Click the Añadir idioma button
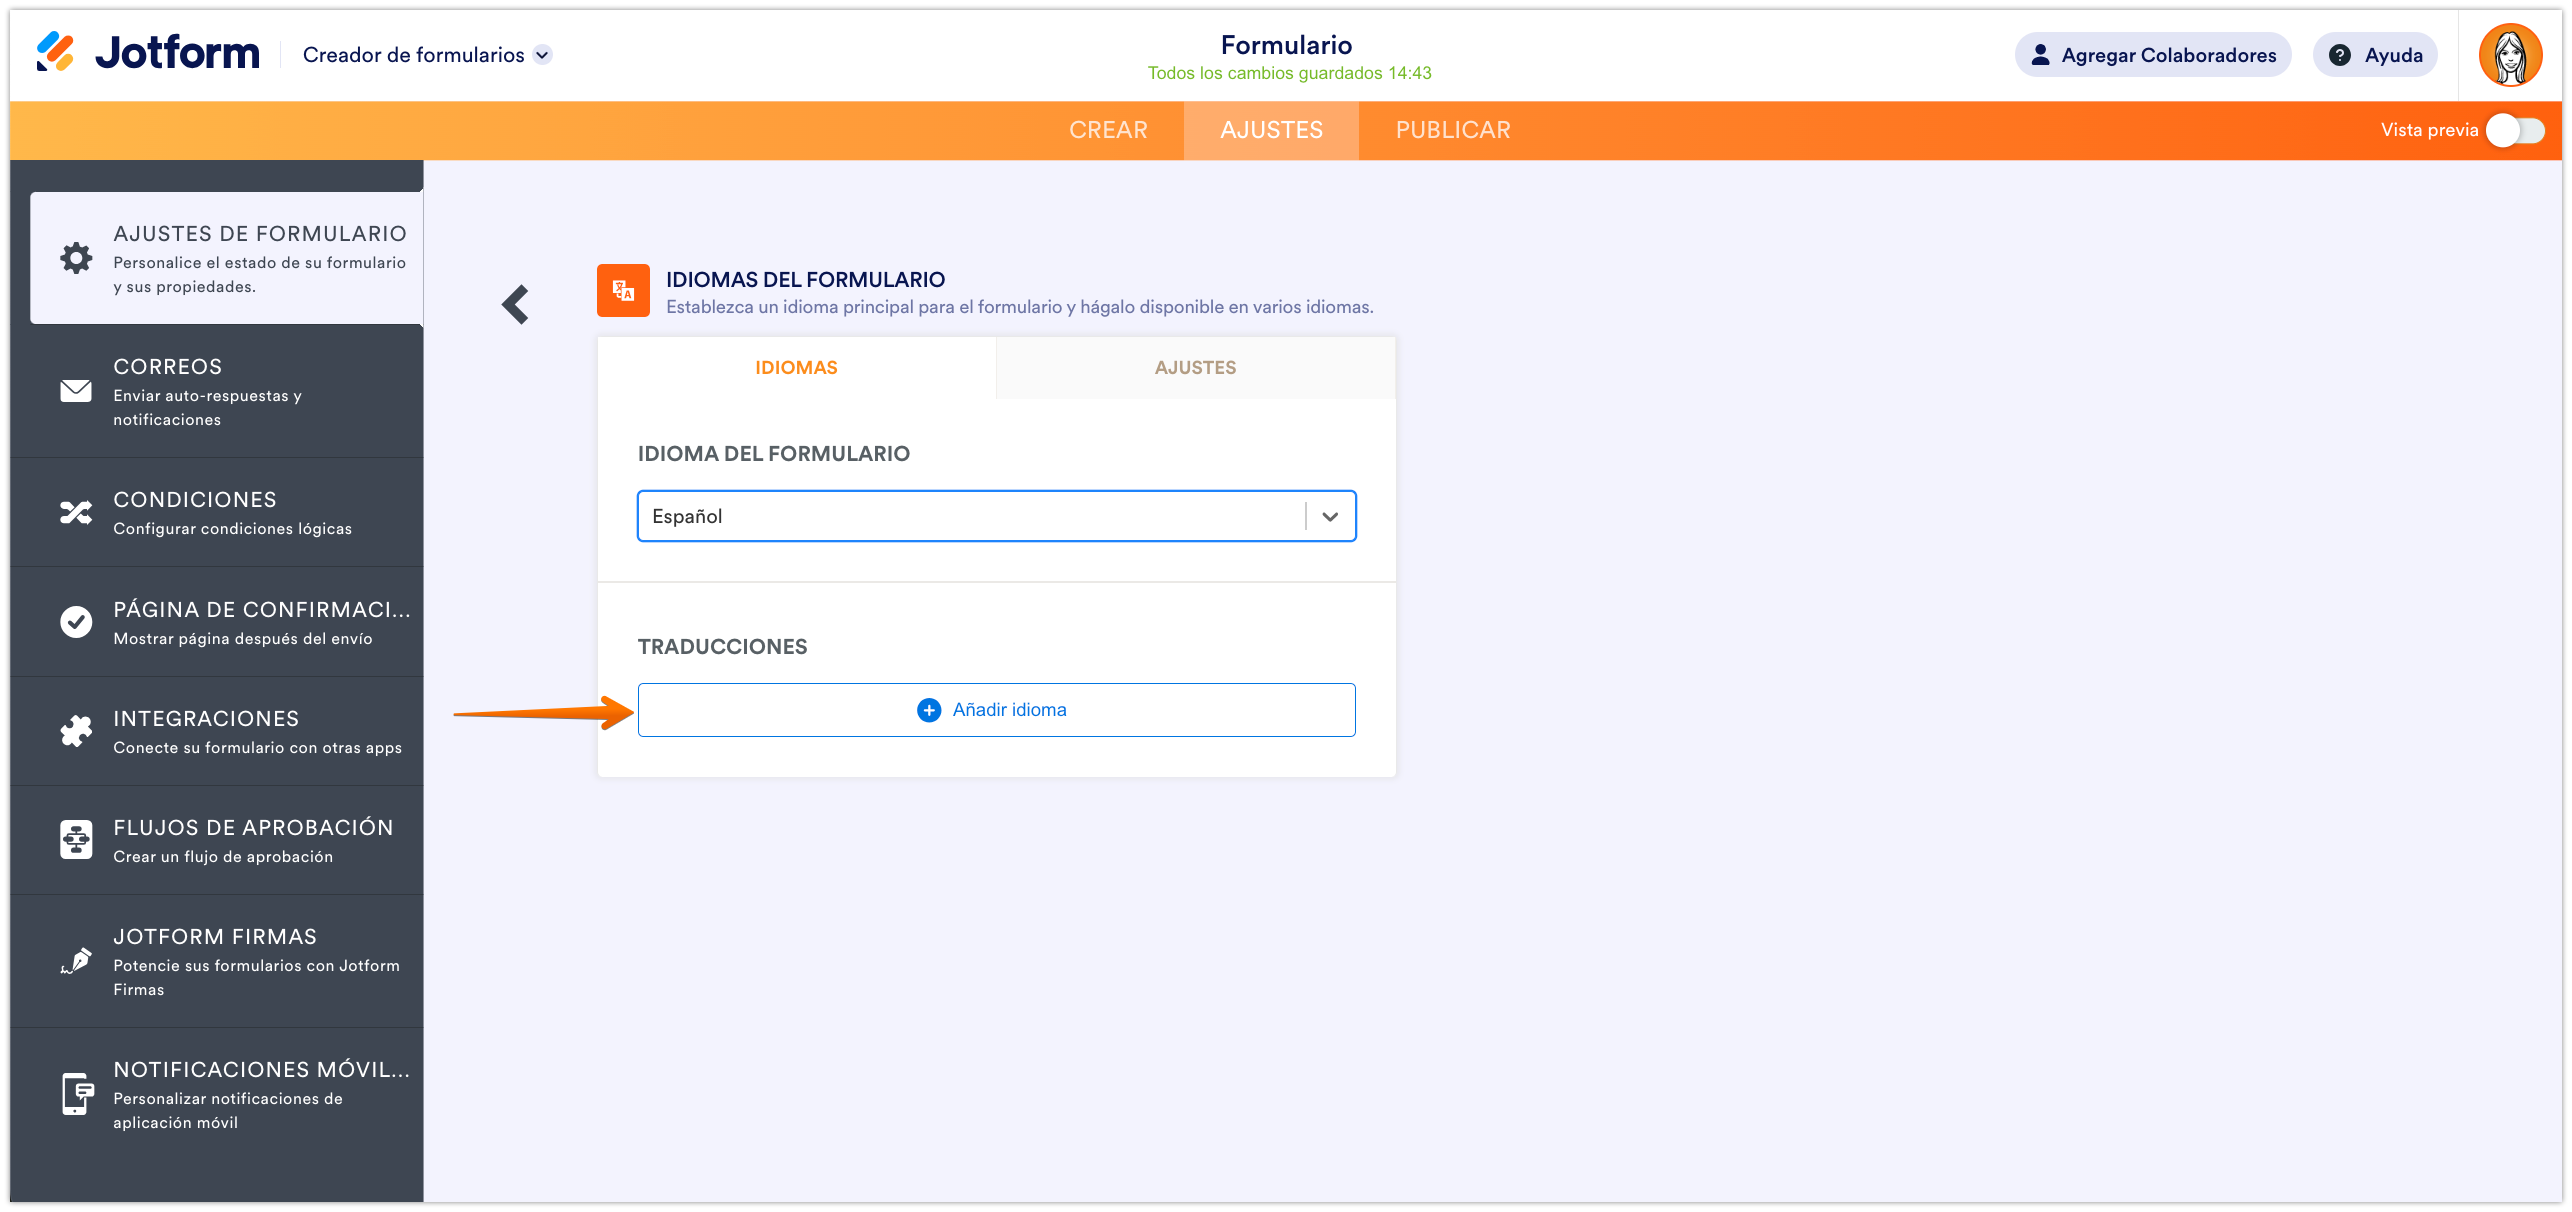The height and width of the screenshot is (1212, 2572). 996,709
